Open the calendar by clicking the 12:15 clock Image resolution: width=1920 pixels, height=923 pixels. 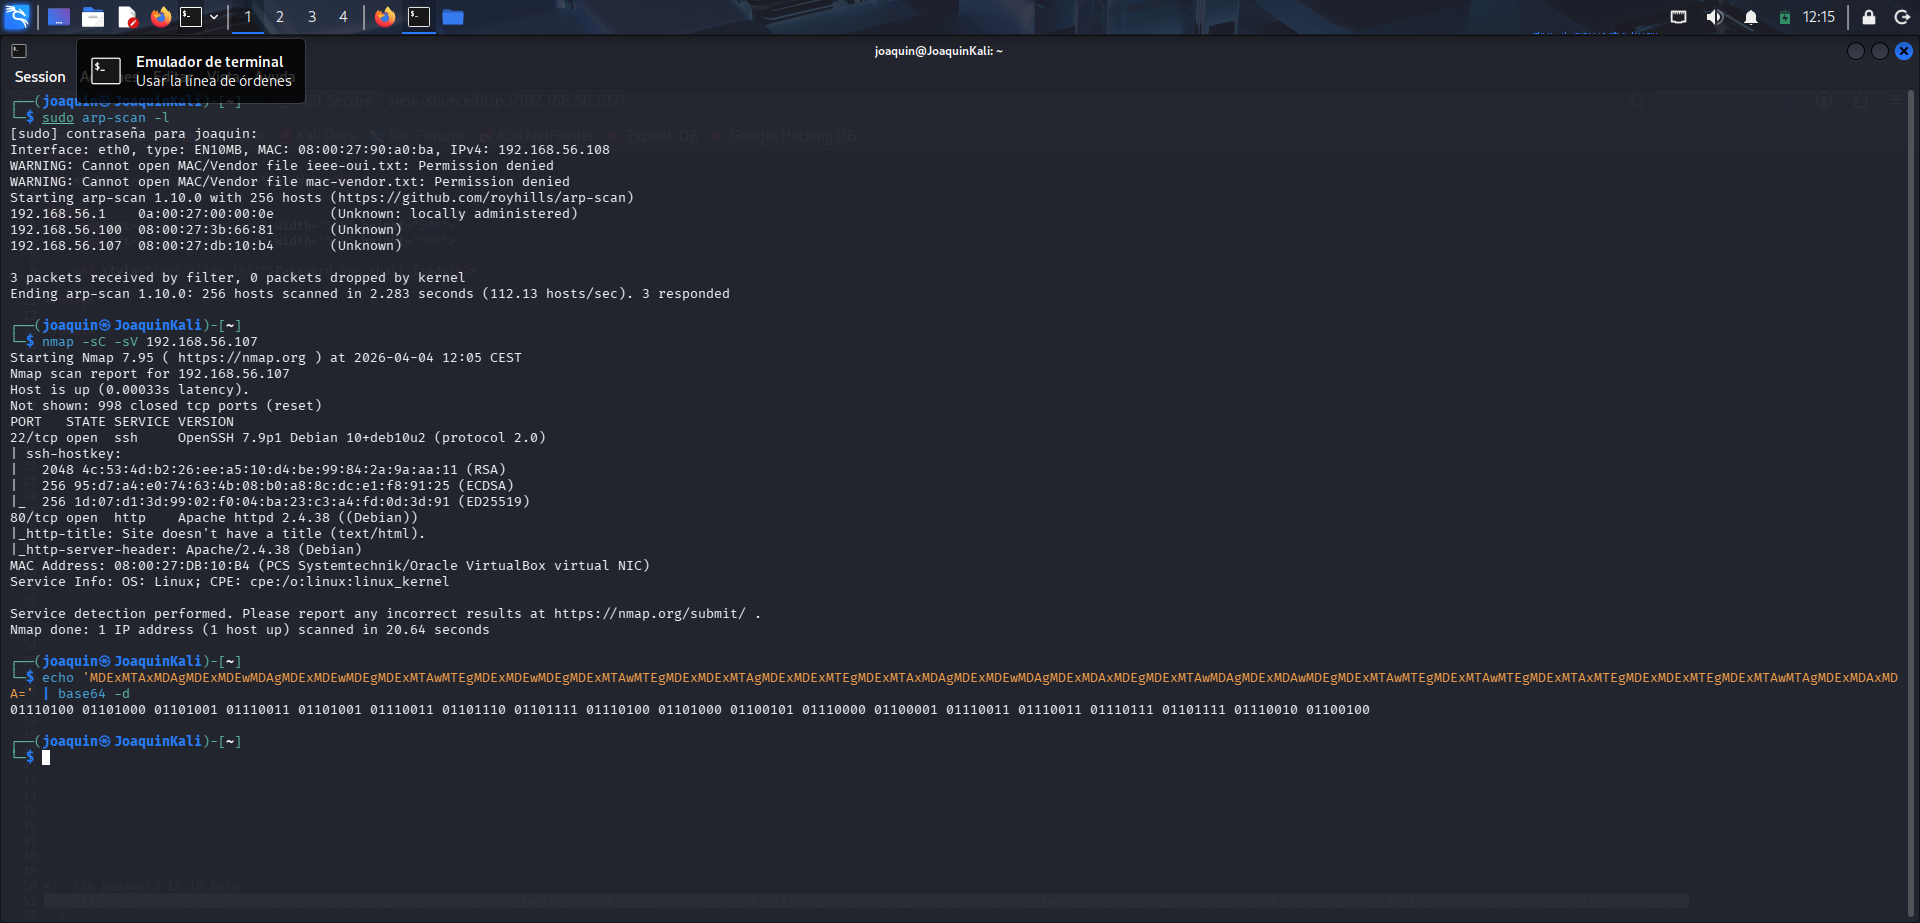tap(1817, 16)
